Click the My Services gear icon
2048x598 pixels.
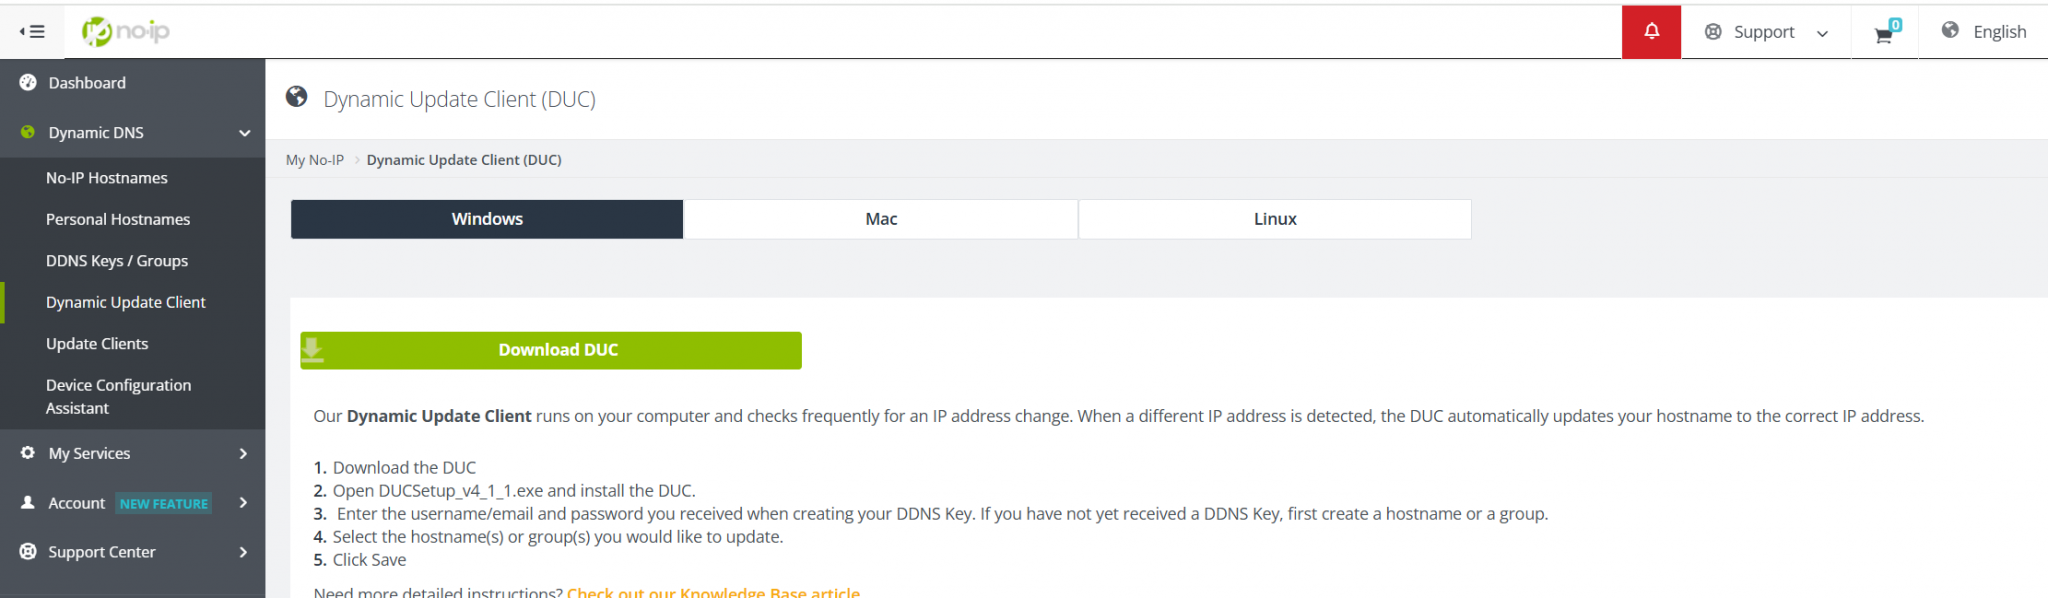click(28, 453)
